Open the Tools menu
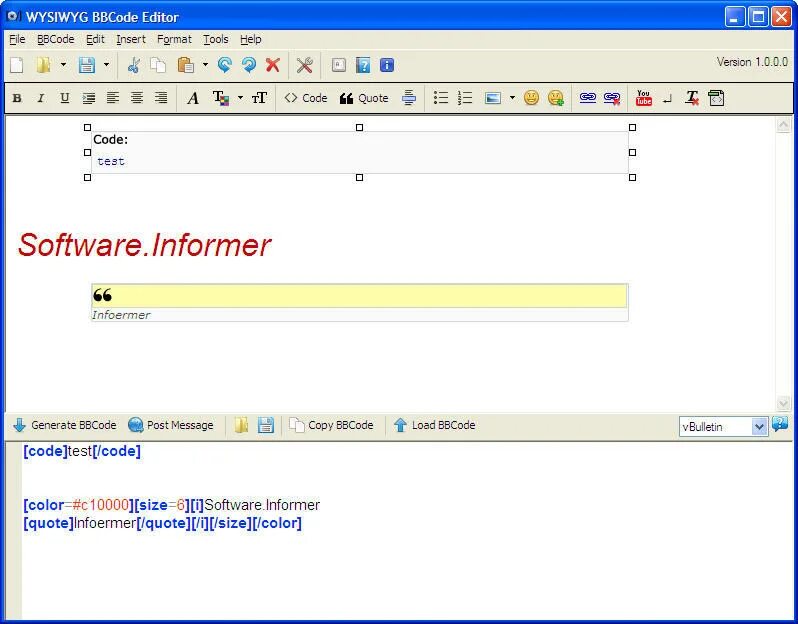The image size is (798, 624). click(x=216, y=39)
